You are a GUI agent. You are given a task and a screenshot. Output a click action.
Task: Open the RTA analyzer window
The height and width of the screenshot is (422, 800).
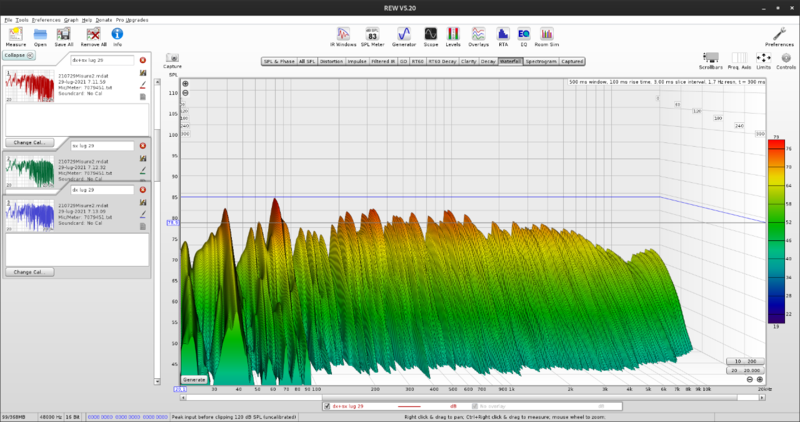coord(502,33)
